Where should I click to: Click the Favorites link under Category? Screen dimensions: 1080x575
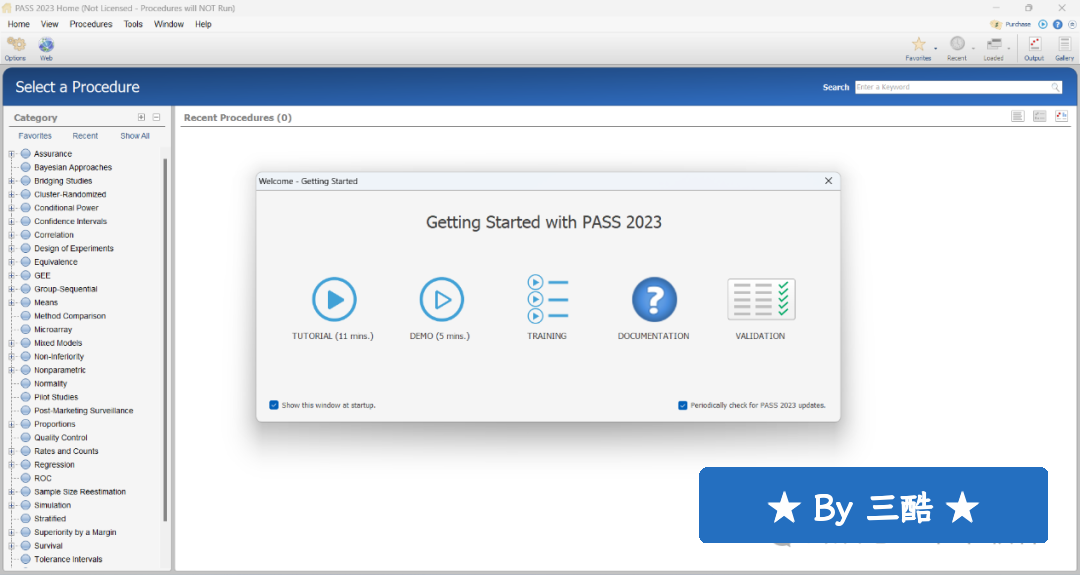tap(35, 136)
